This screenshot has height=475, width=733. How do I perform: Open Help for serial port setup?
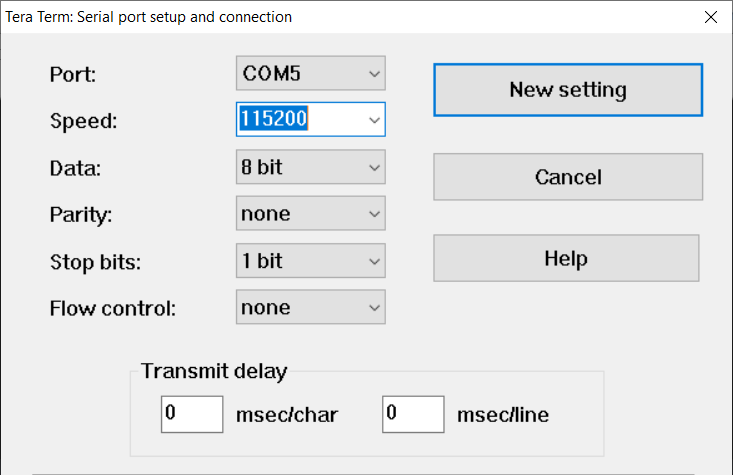coord(565,258)
